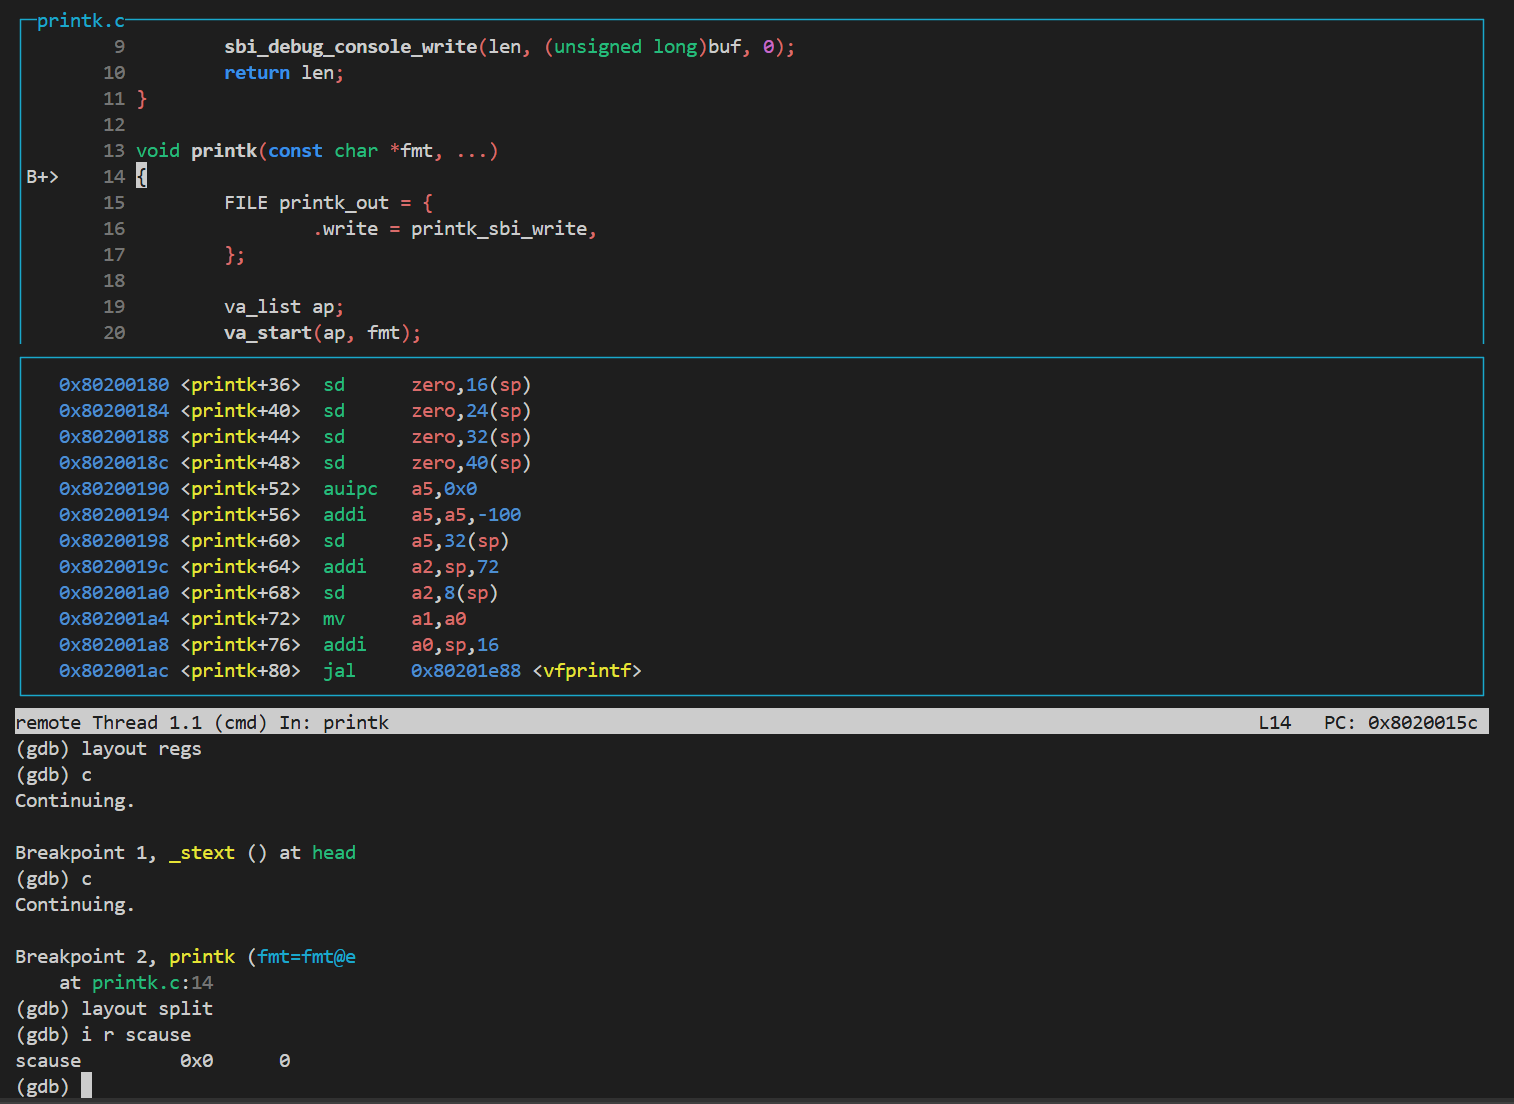
Task: Click 'FILE printk_out = {' on line 15
Action: 328,203
